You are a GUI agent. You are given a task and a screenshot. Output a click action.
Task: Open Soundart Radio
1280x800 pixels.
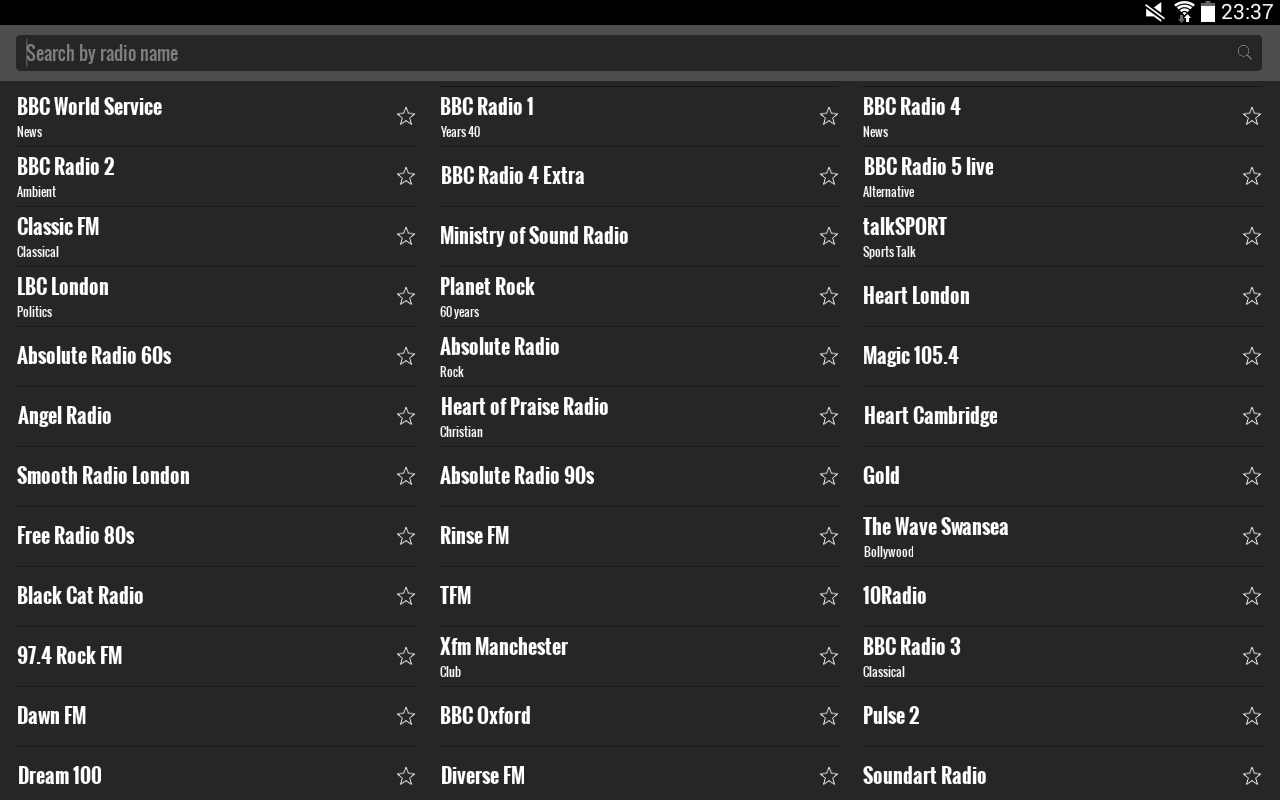pyautogui.click(x=925, y=776)
